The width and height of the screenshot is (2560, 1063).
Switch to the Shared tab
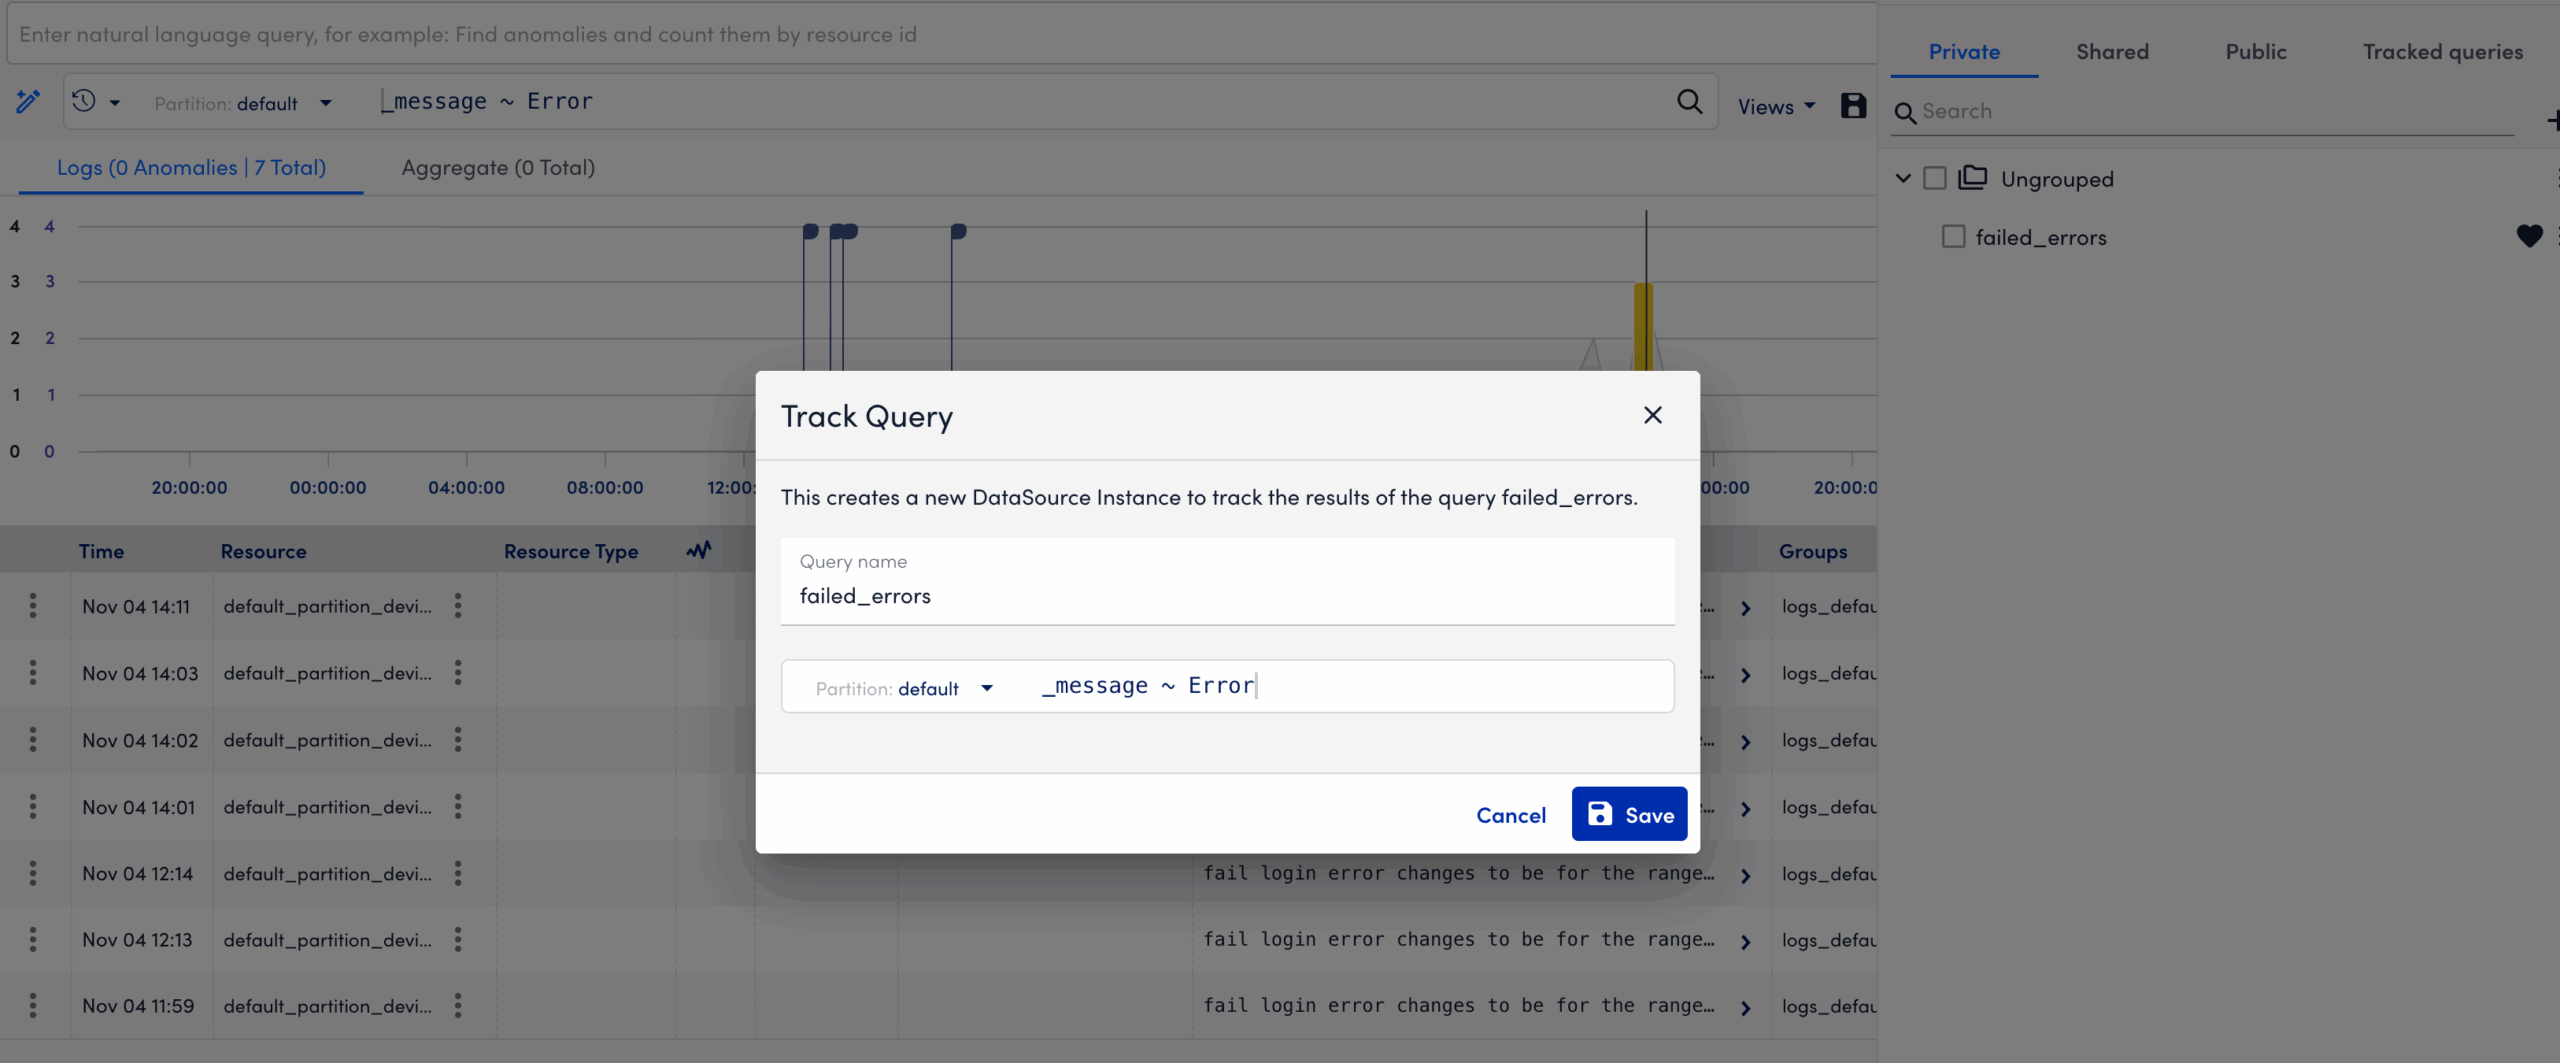point(2112,51)
